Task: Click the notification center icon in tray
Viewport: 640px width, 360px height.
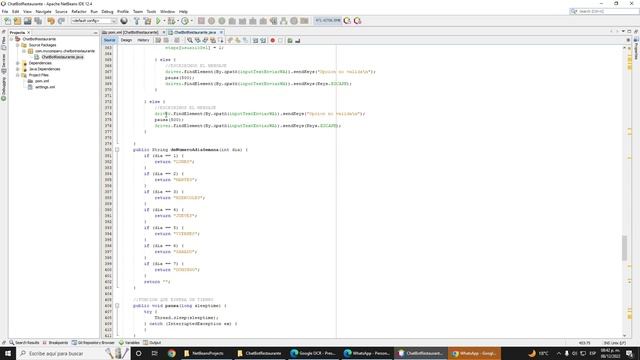Action: (629, 353)
